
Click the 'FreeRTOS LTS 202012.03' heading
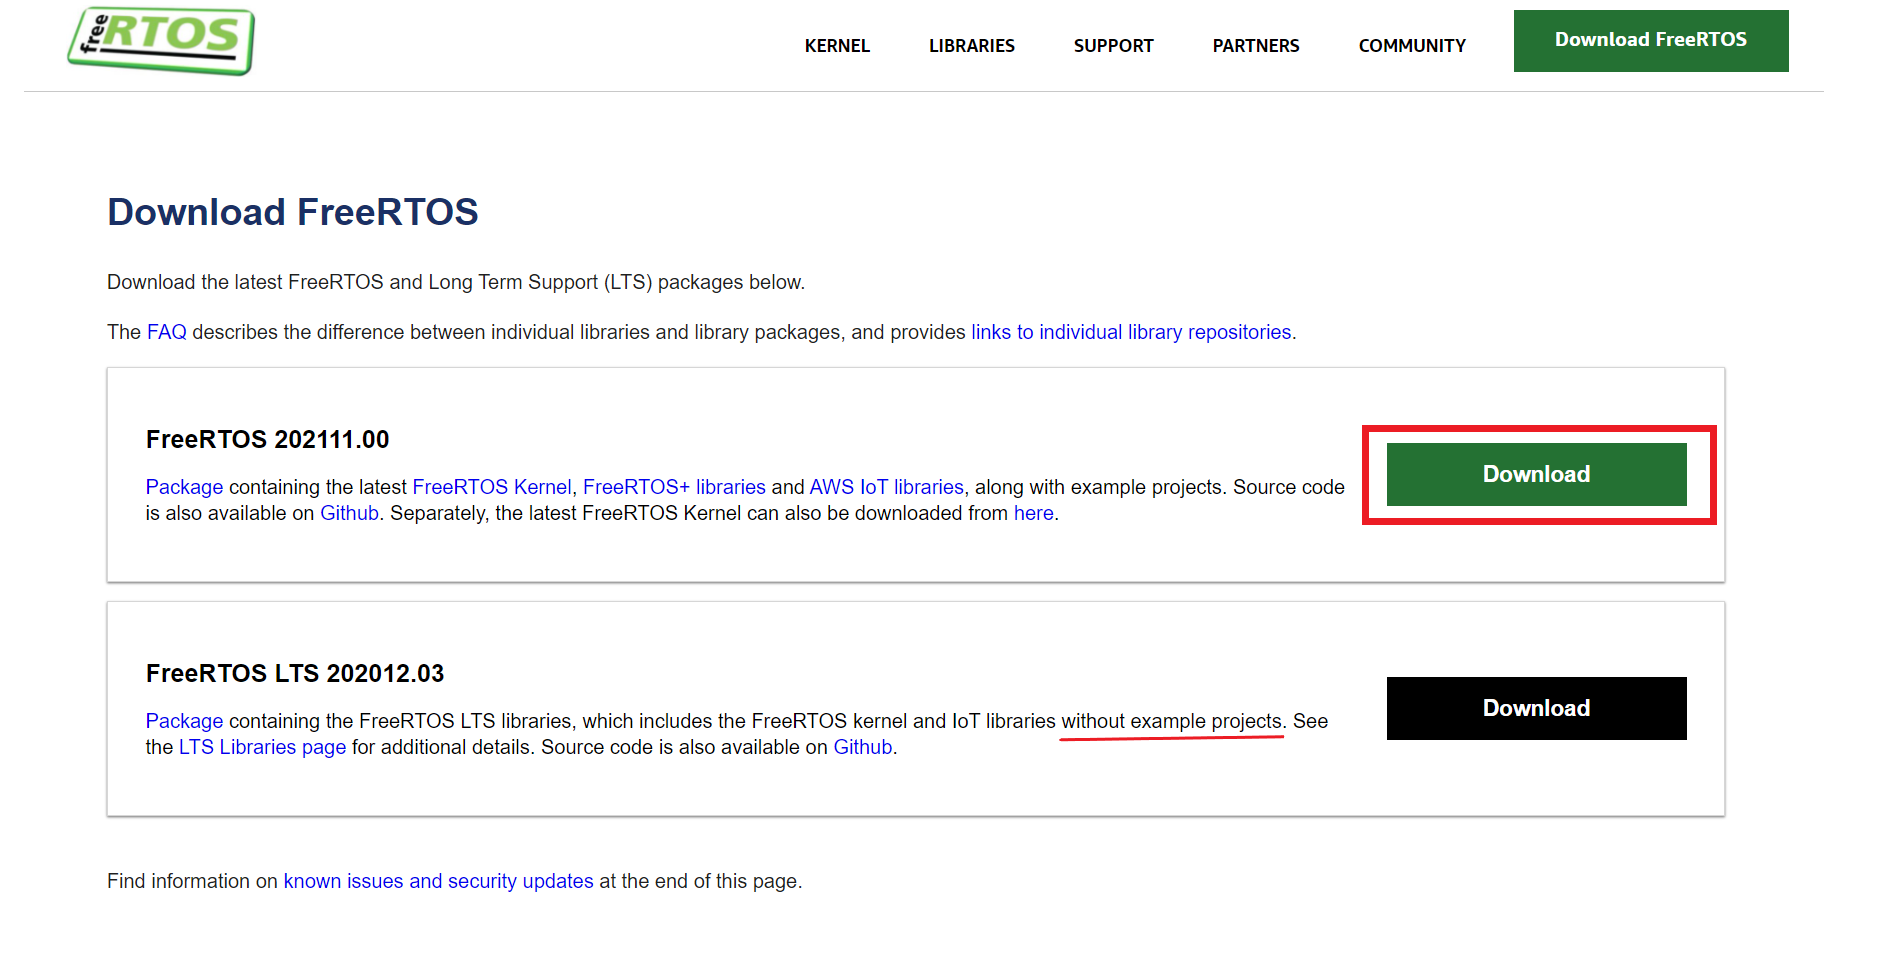[295, 673]
